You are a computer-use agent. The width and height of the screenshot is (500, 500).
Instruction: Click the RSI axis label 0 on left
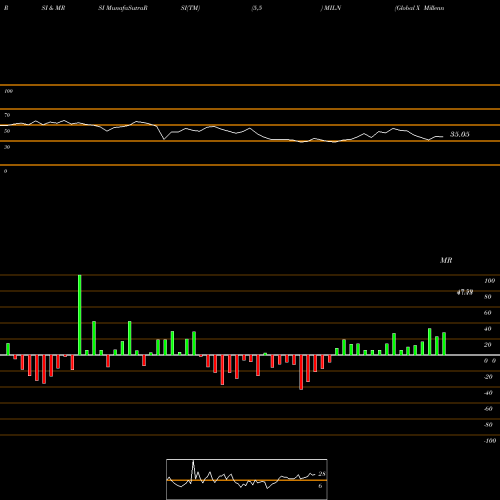coord(5,171)
